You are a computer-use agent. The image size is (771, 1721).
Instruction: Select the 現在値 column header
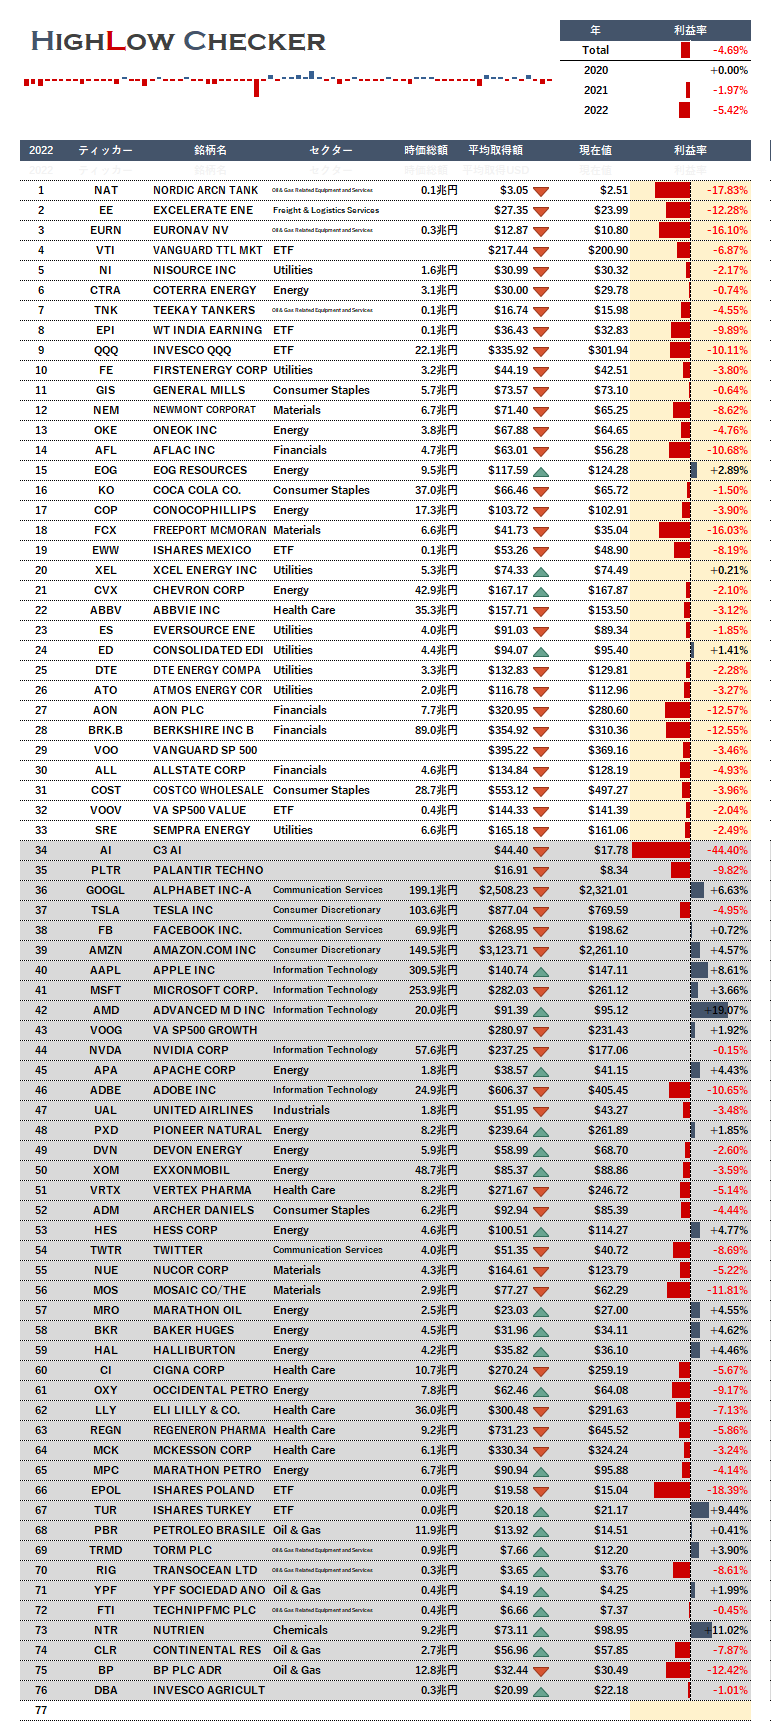pyautogui.click(x=595, y=150)
